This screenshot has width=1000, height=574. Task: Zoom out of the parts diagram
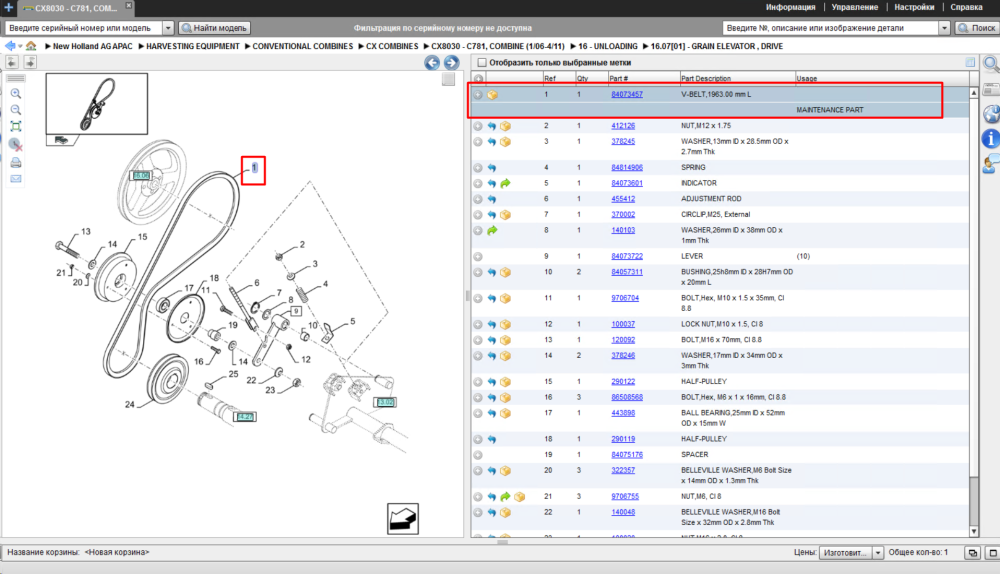click(16, 110)
